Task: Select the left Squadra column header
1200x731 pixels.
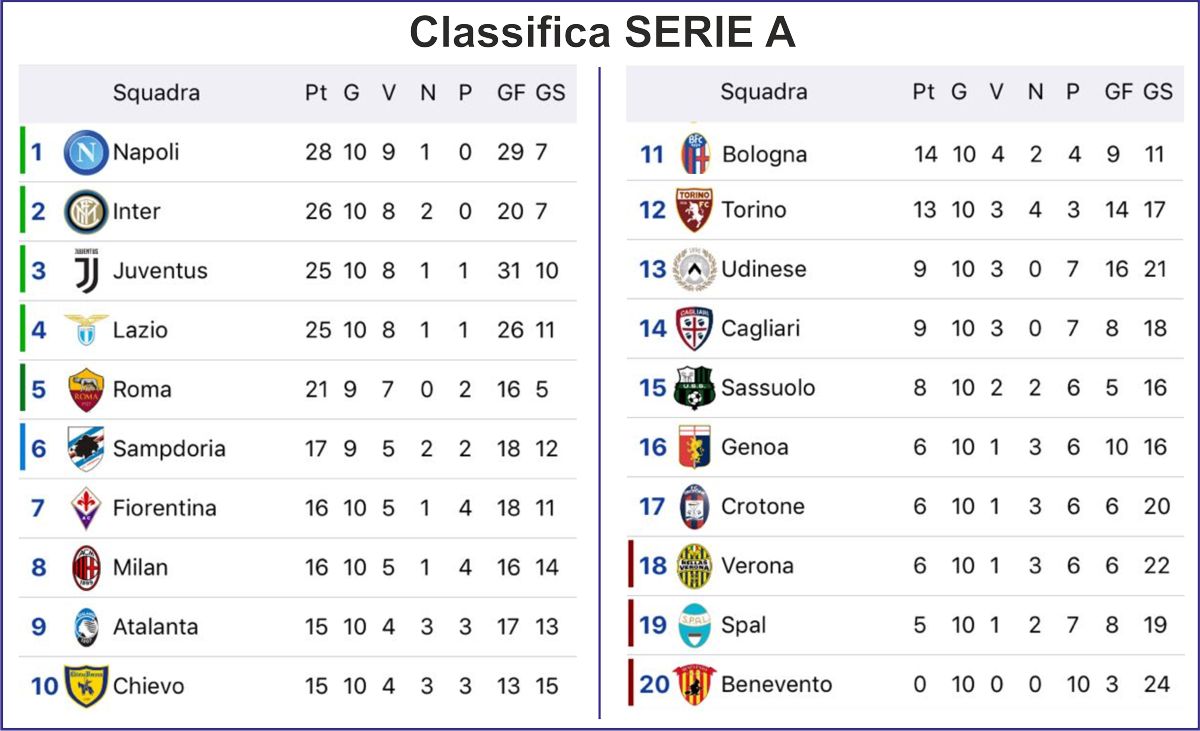Action: 156,93
